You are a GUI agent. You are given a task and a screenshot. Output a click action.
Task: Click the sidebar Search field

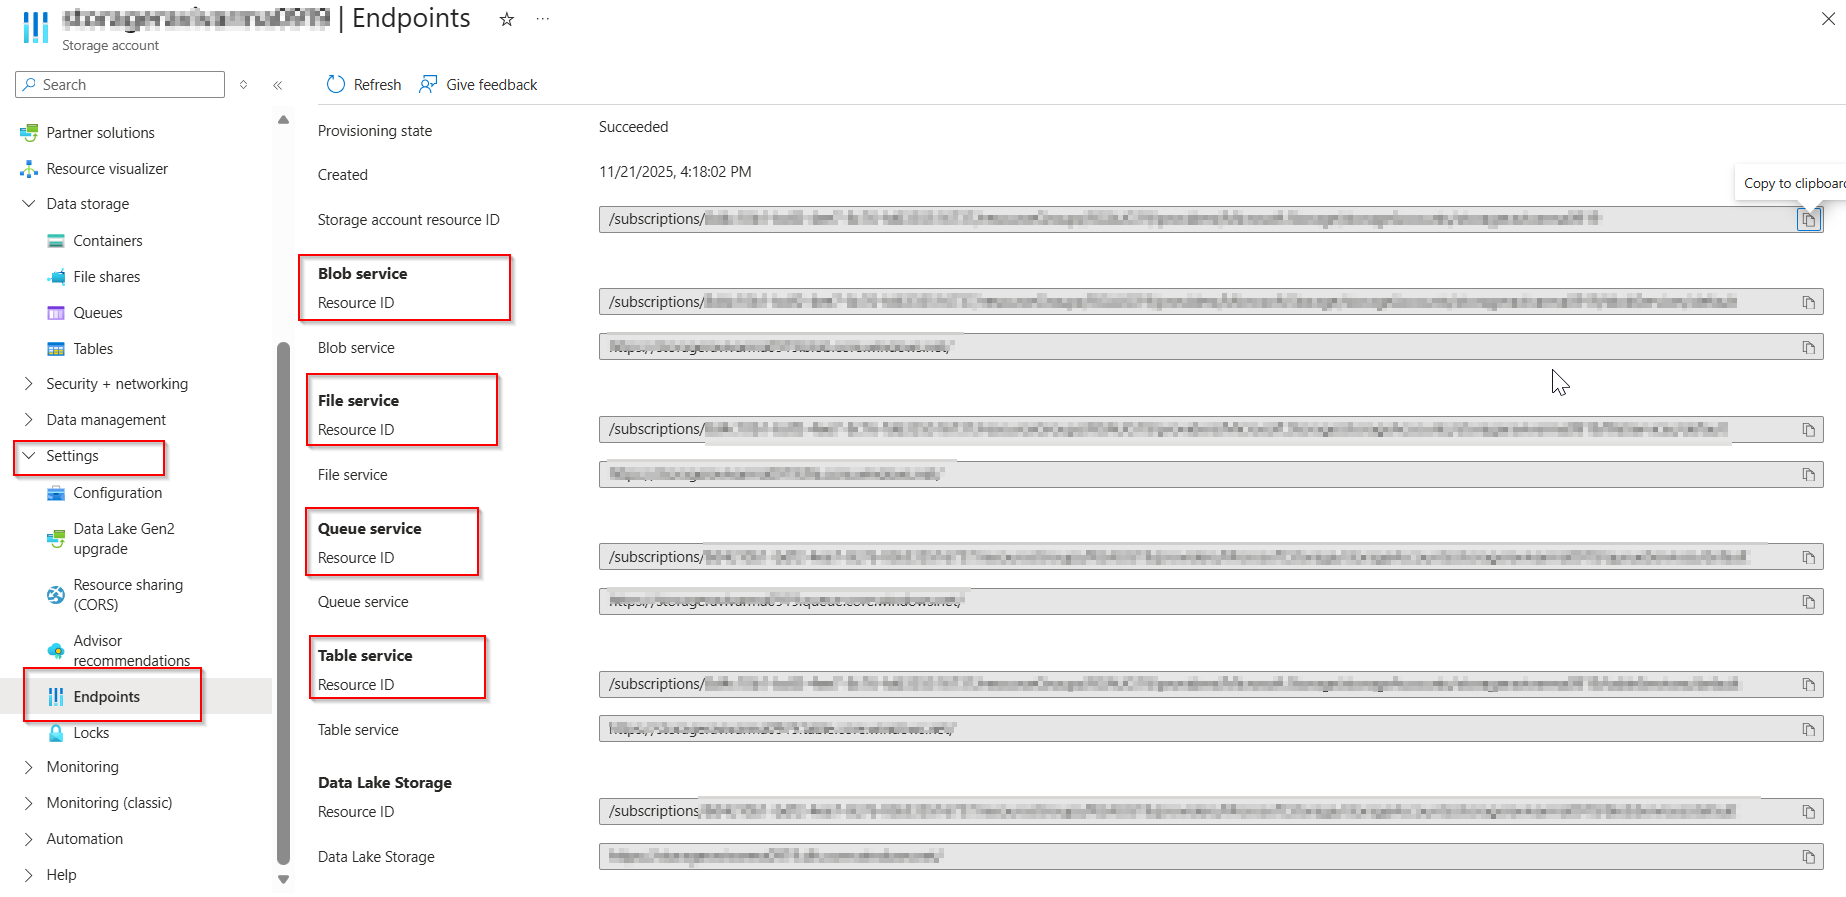[x=120, y=85]
